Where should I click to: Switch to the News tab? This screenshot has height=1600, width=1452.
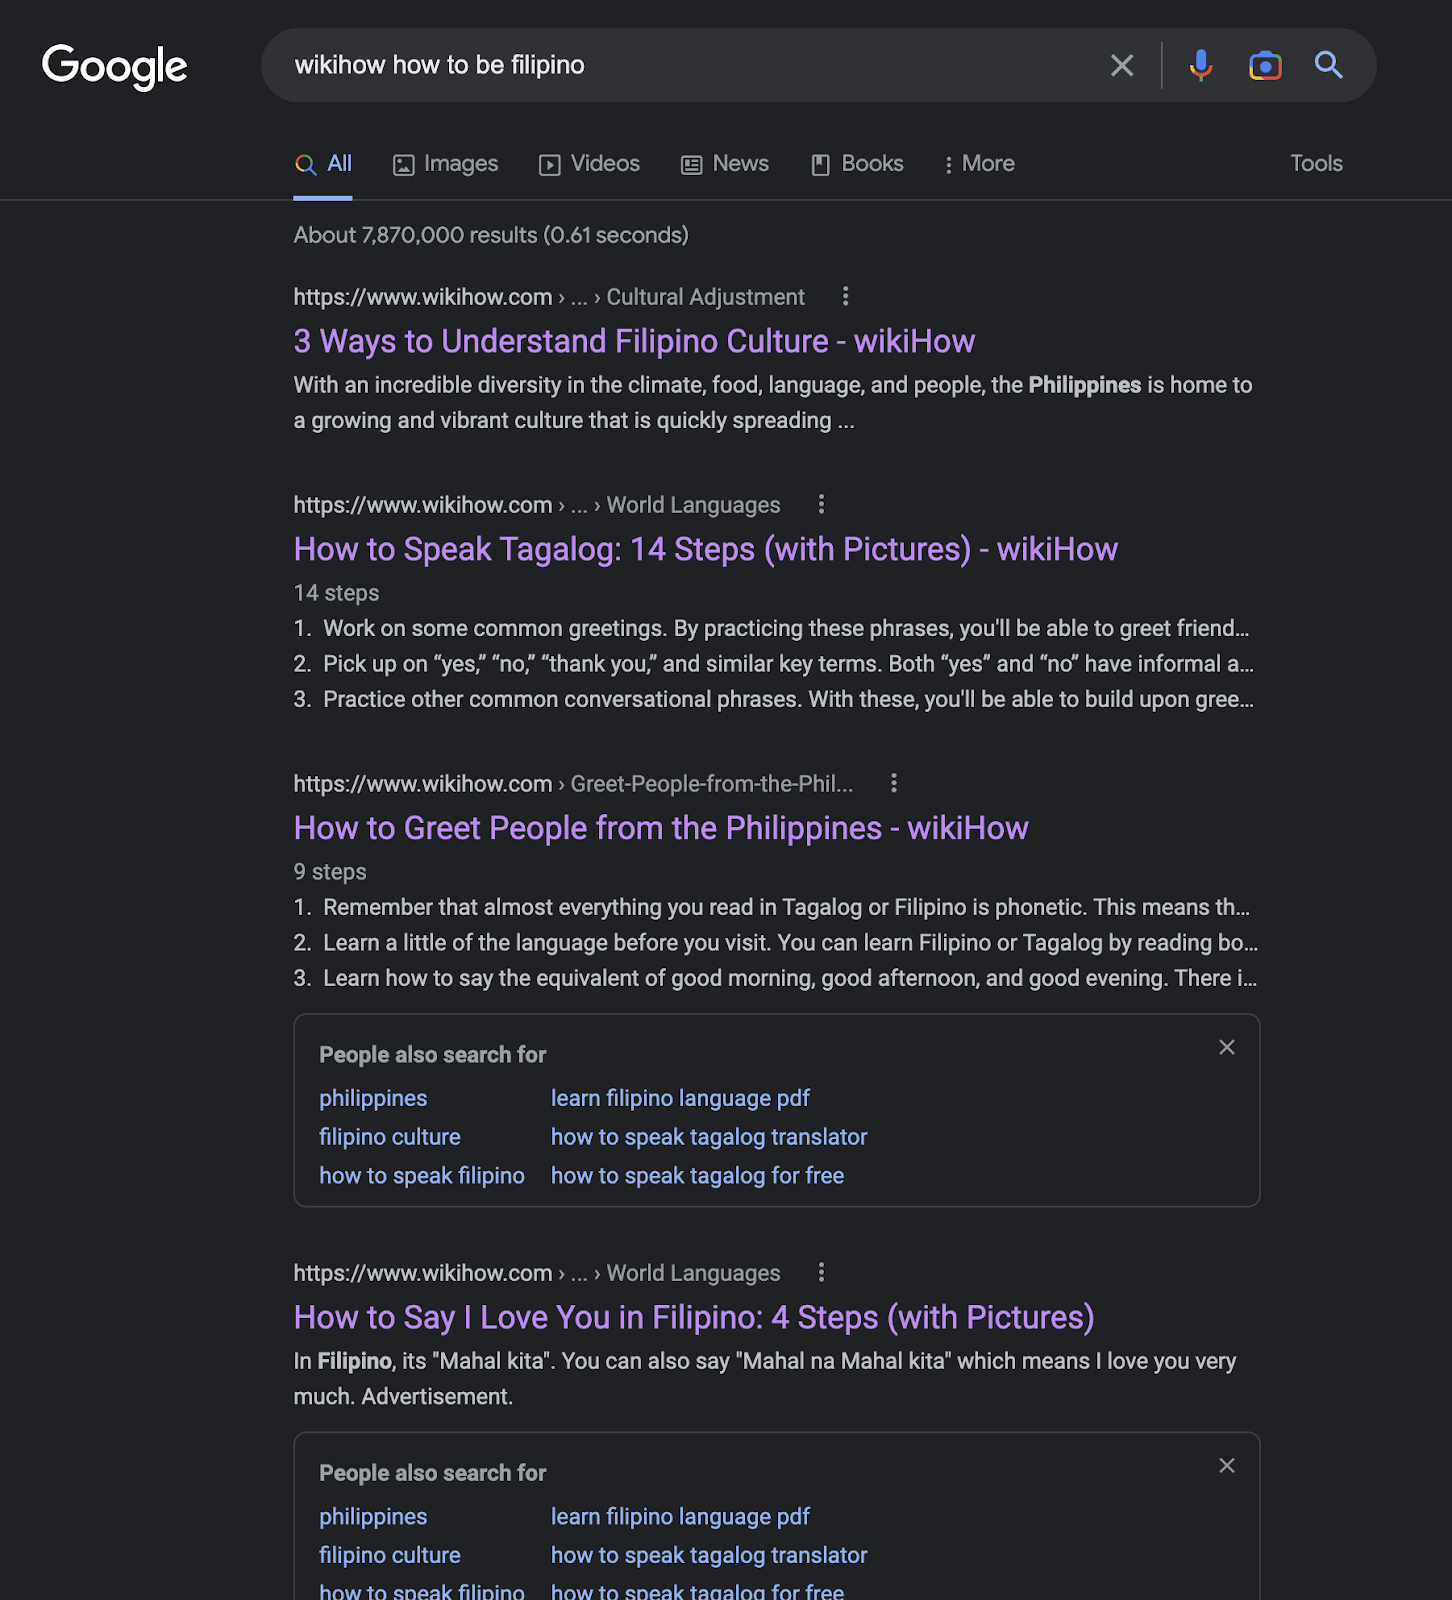point(725,164)
